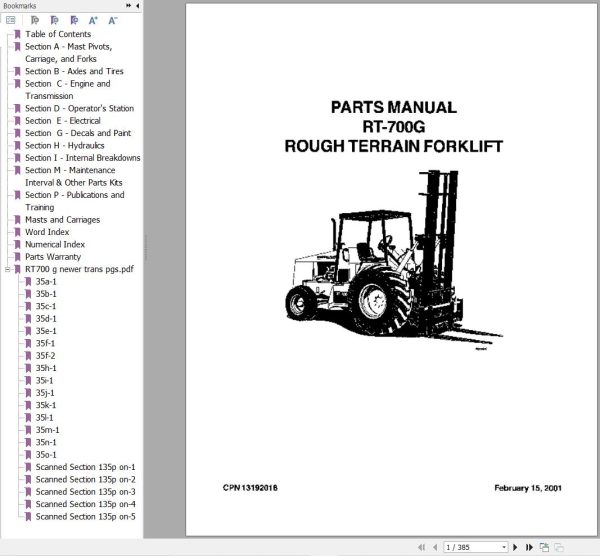This screenshot has width=600, height=556.
Task: Select the 35o-1 bookmark
Action: 46,455
